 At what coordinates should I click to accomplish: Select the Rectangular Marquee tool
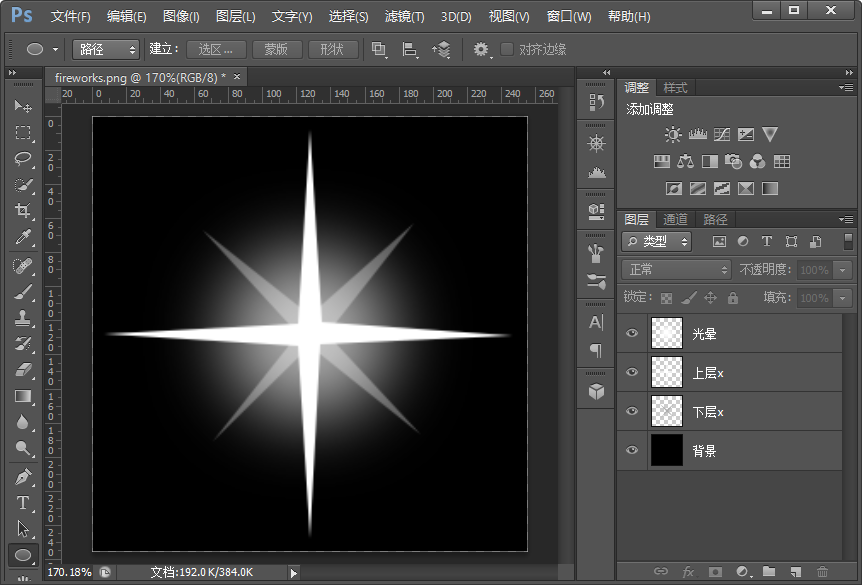pos(23,133)
